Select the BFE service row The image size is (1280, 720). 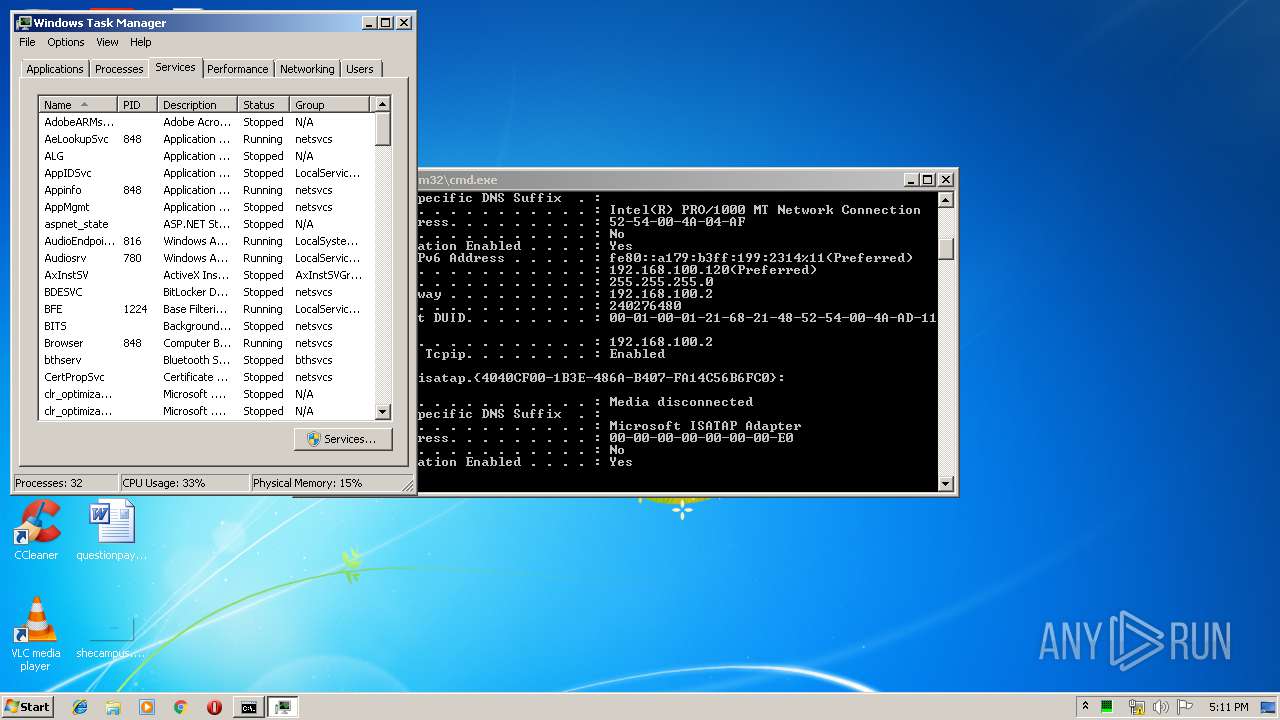tap(206, 309)
